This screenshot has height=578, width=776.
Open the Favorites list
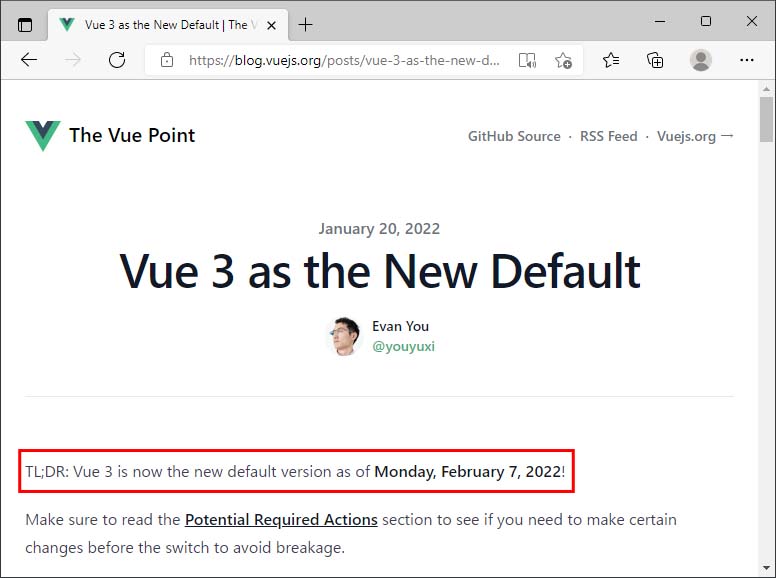[611, 60]
